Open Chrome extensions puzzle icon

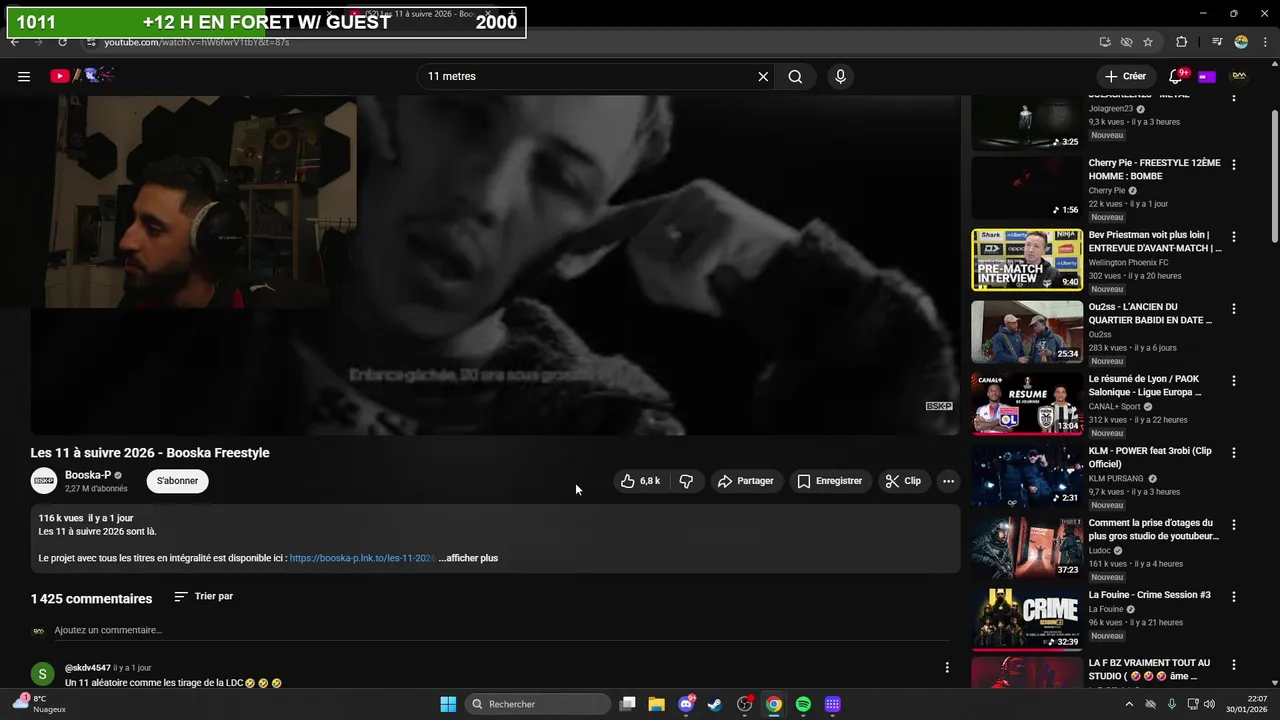(1182, 42)
